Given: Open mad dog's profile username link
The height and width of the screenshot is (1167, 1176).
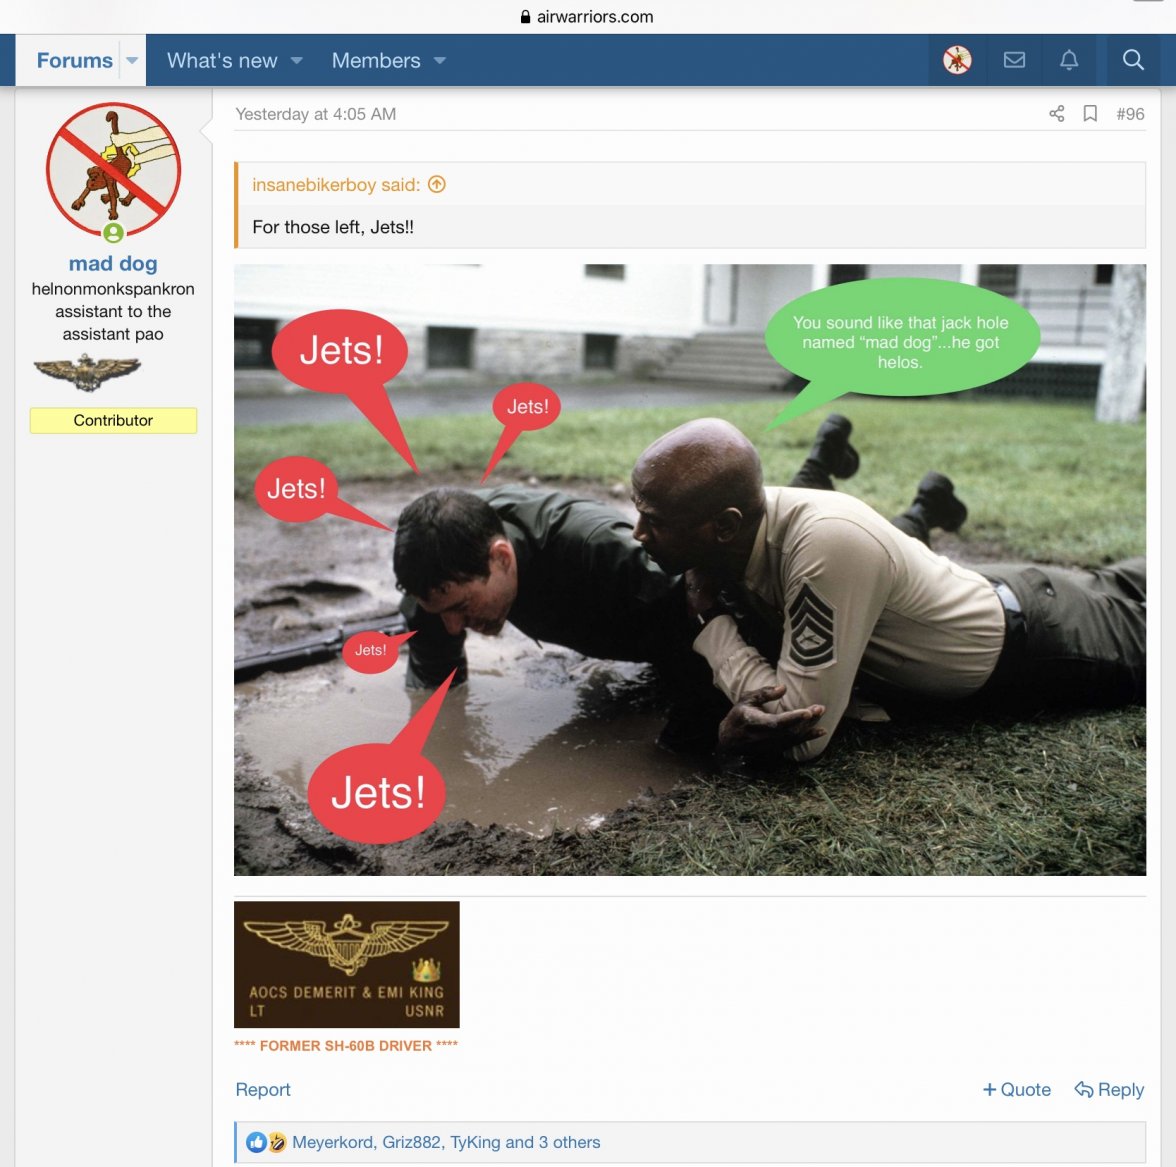Looking at the screenshot, I should pos(113,264).
